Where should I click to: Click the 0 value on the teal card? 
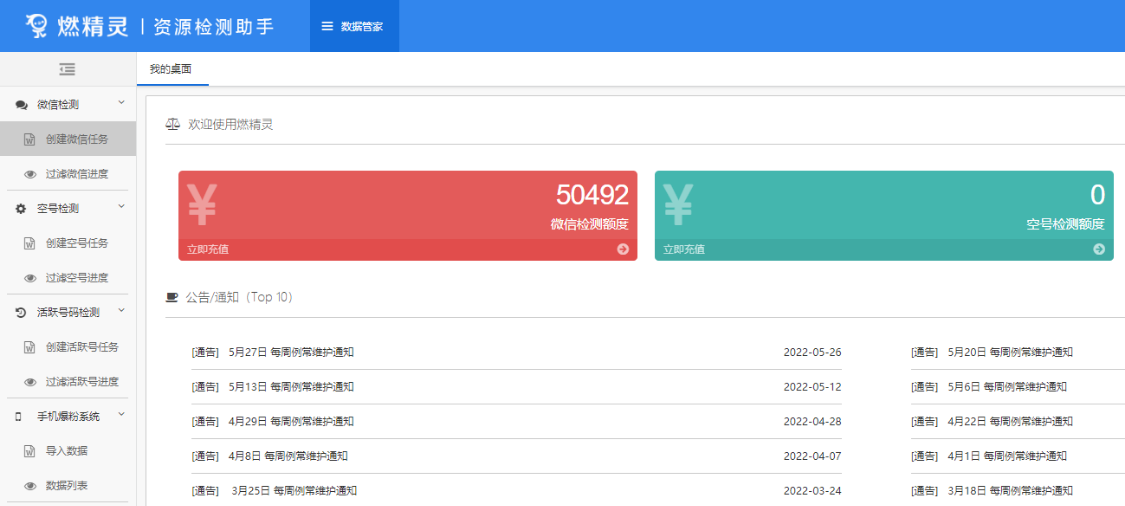pyautogui.click(x=1098, y=195)
